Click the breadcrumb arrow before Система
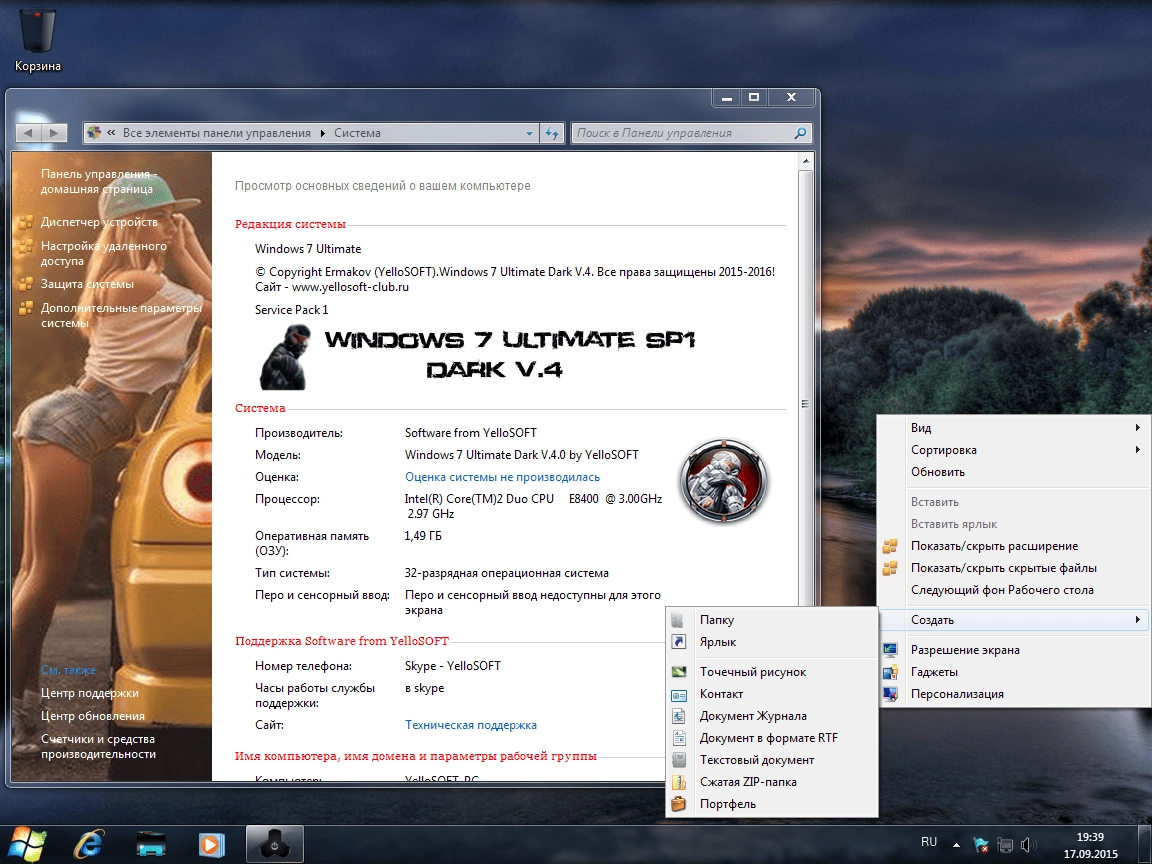This screenshot has width=1152, height=864. pos(323,134)
